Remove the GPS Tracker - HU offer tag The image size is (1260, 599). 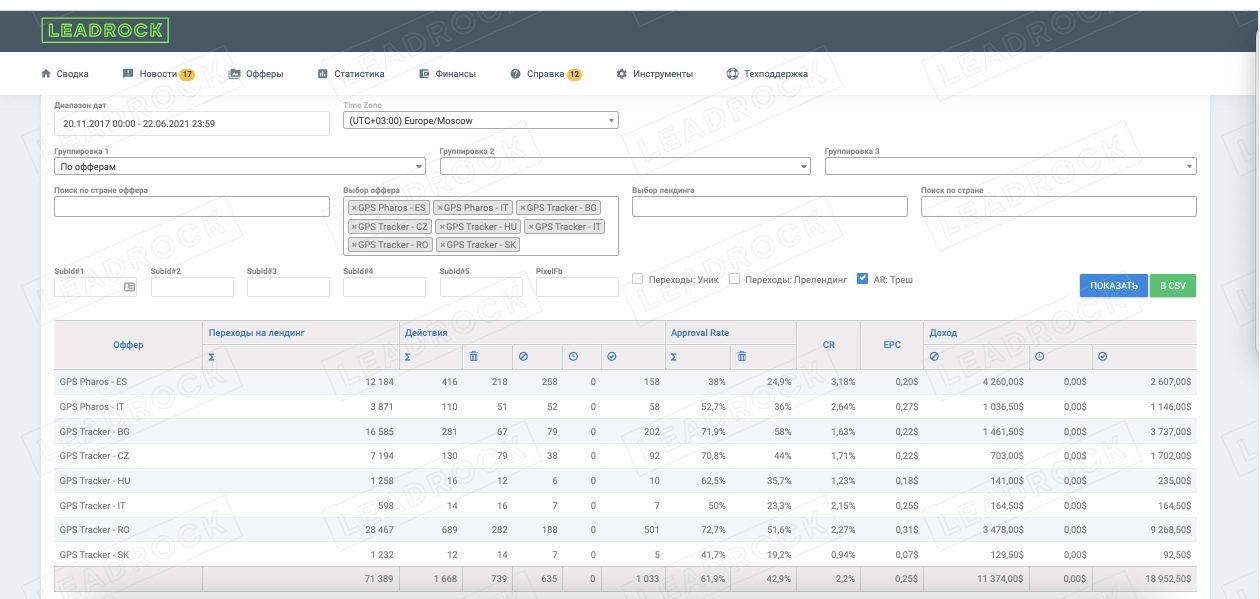[442, 226]
